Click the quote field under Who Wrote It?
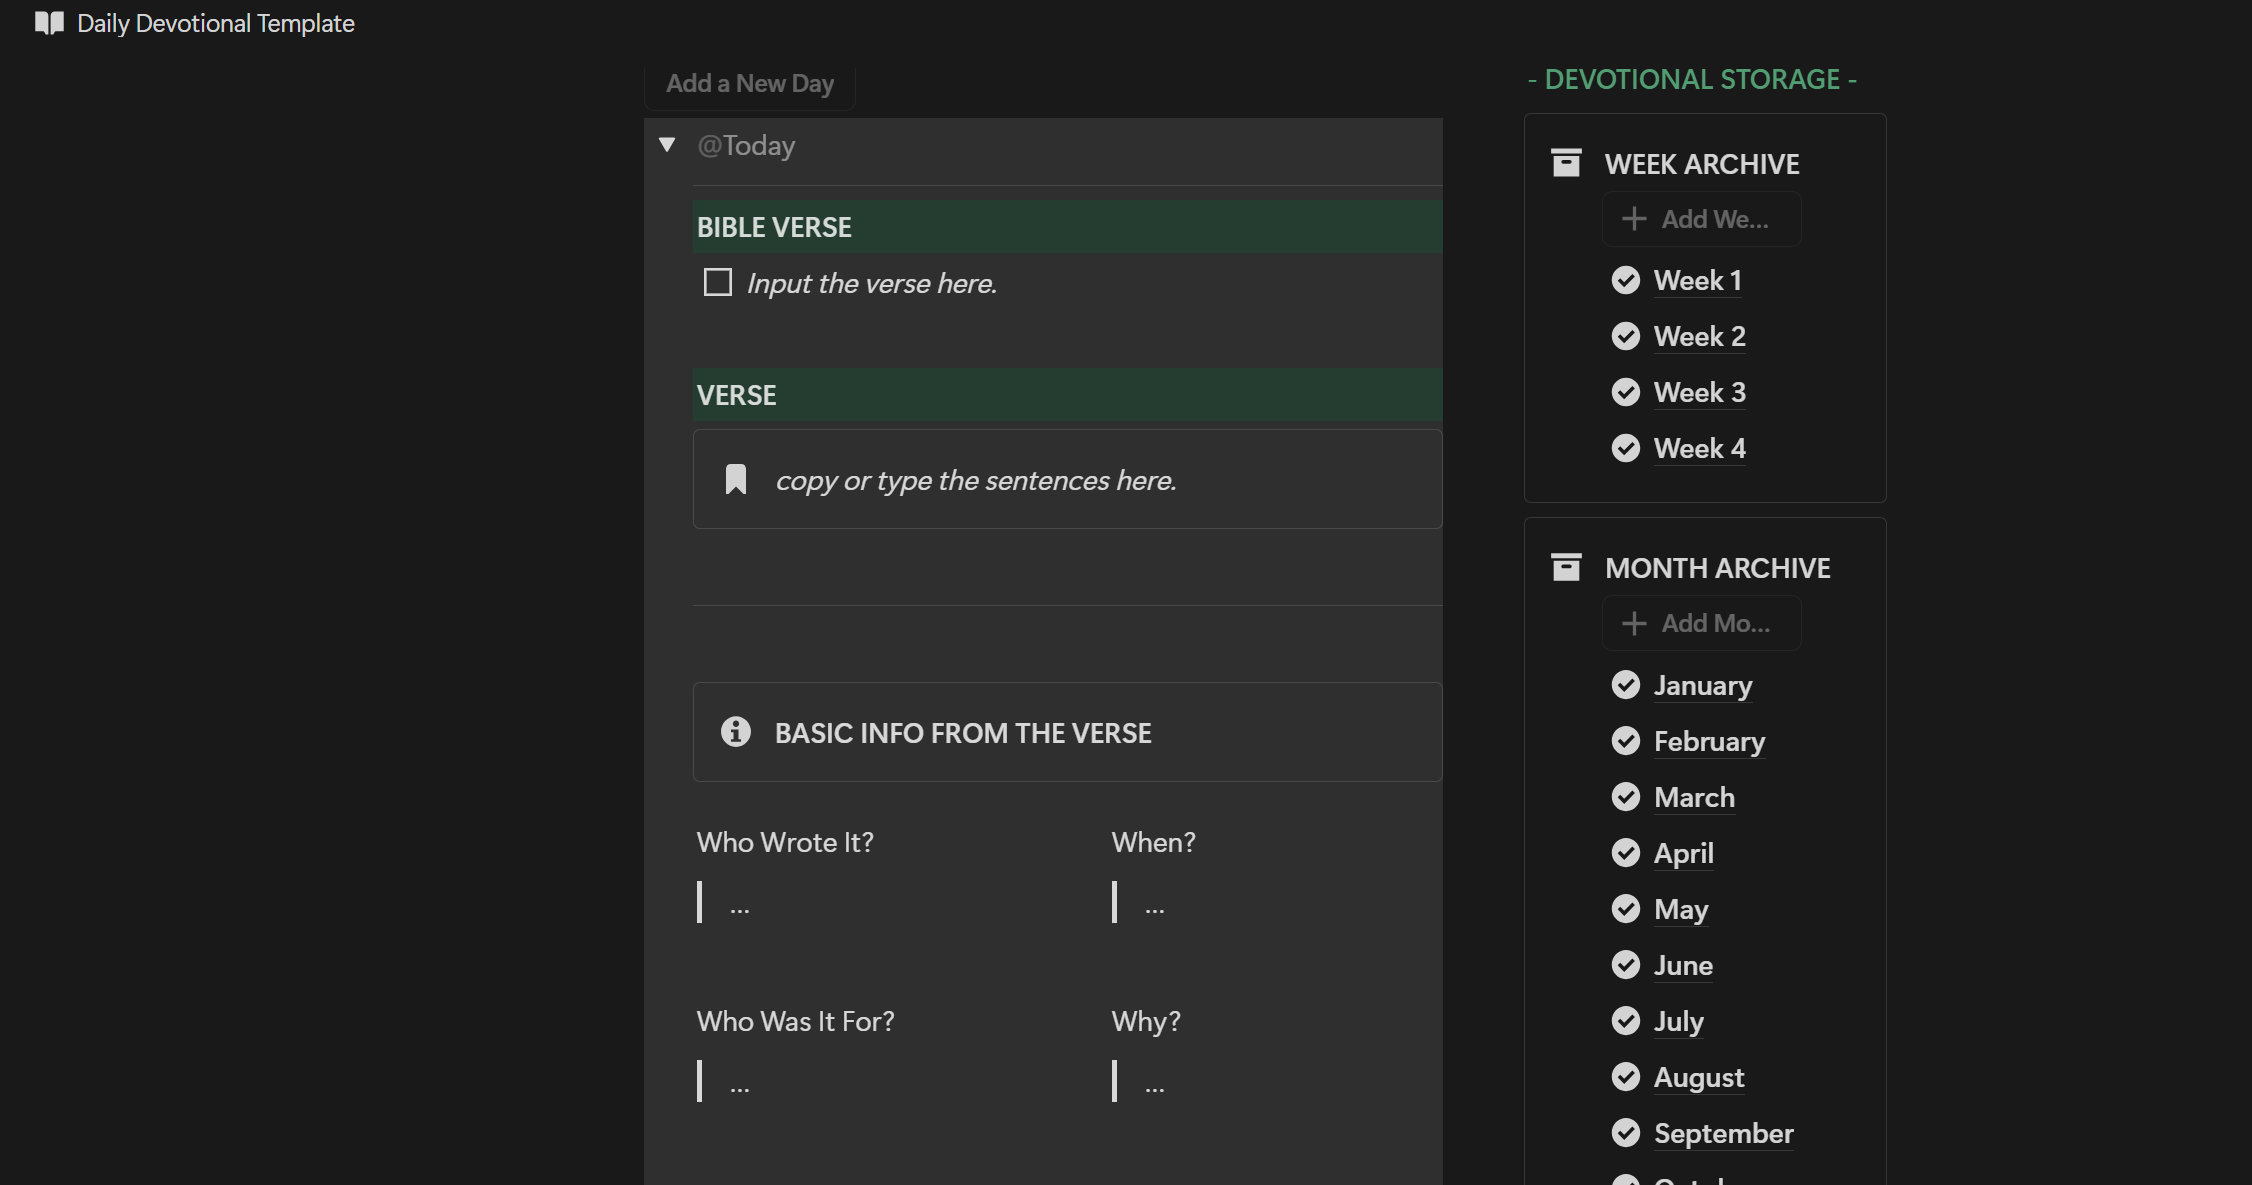The image size is (2252, 1185). click(x=740, y=904)
